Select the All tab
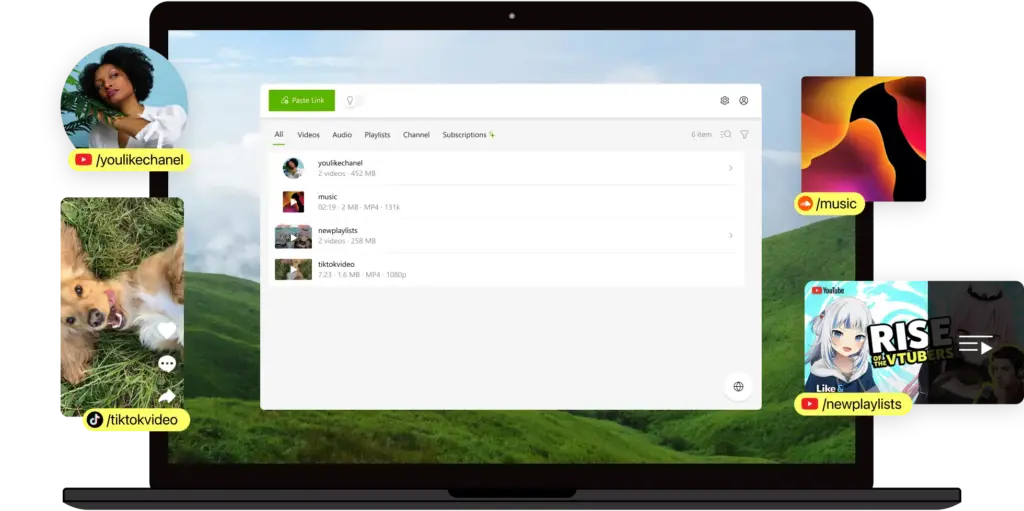 click(x=279, y=135)
